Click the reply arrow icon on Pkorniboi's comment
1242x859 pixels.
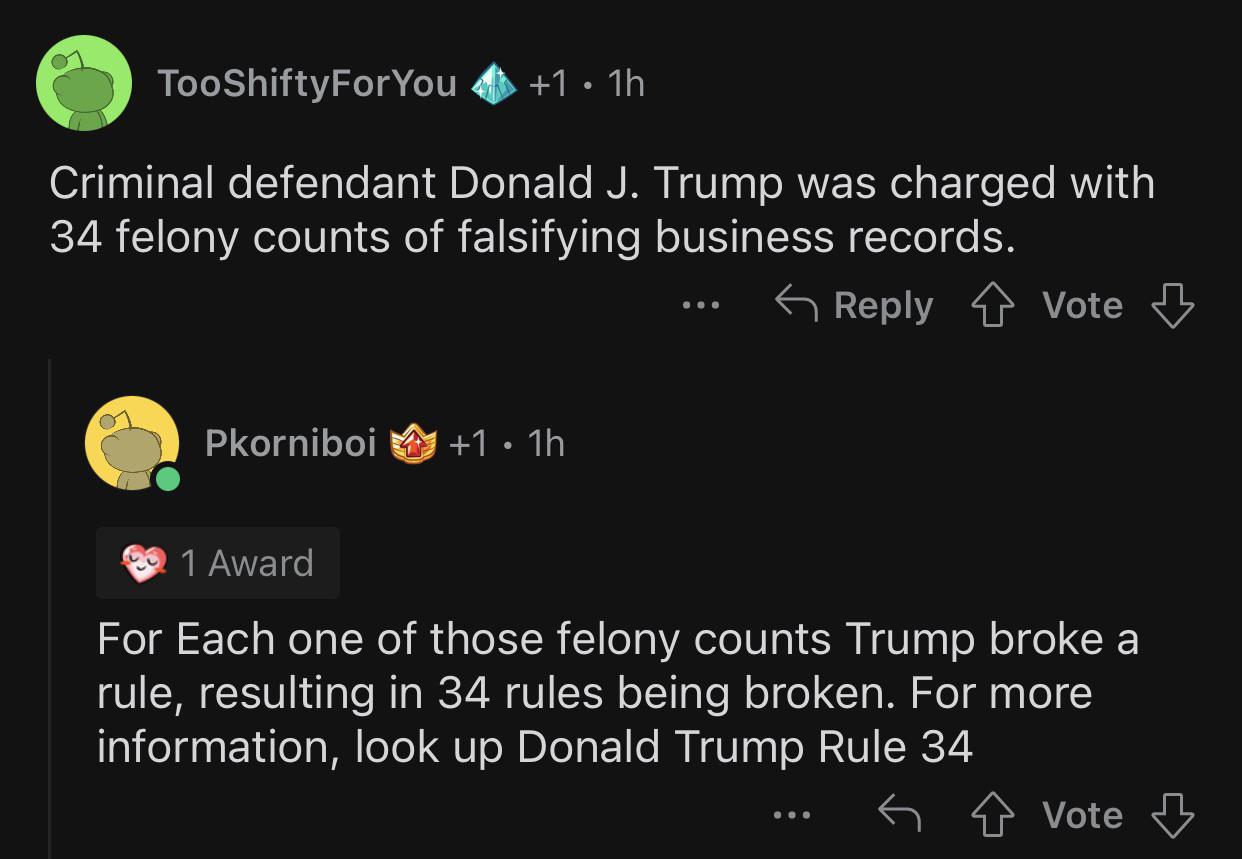coord(899,815)
